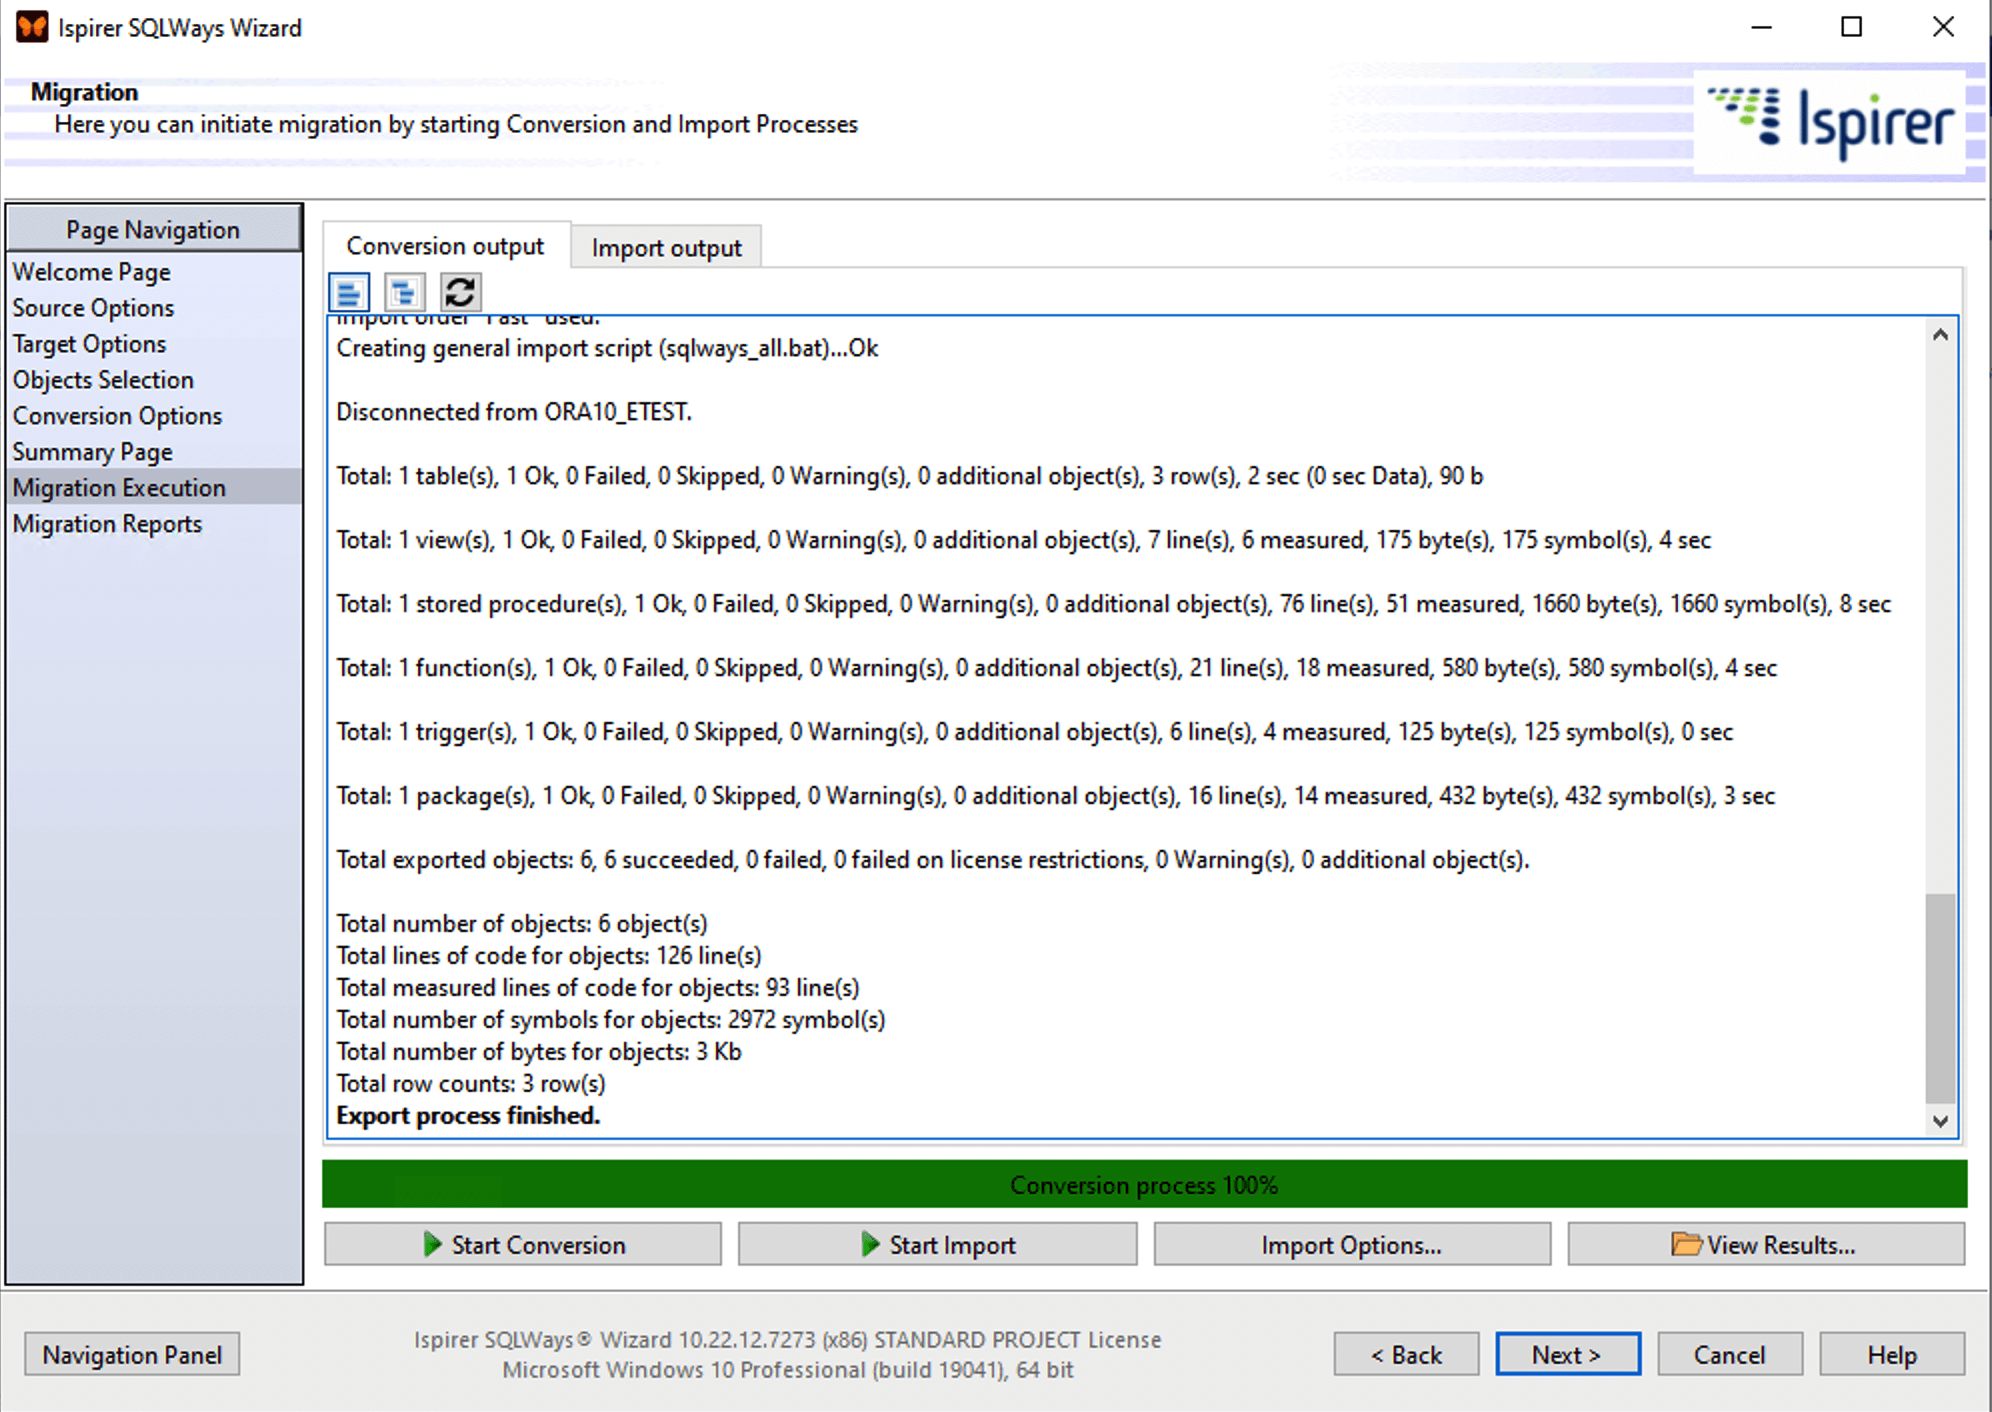
Task: Click the Conversion process progress bar
Action: tap(1144, 1185)
